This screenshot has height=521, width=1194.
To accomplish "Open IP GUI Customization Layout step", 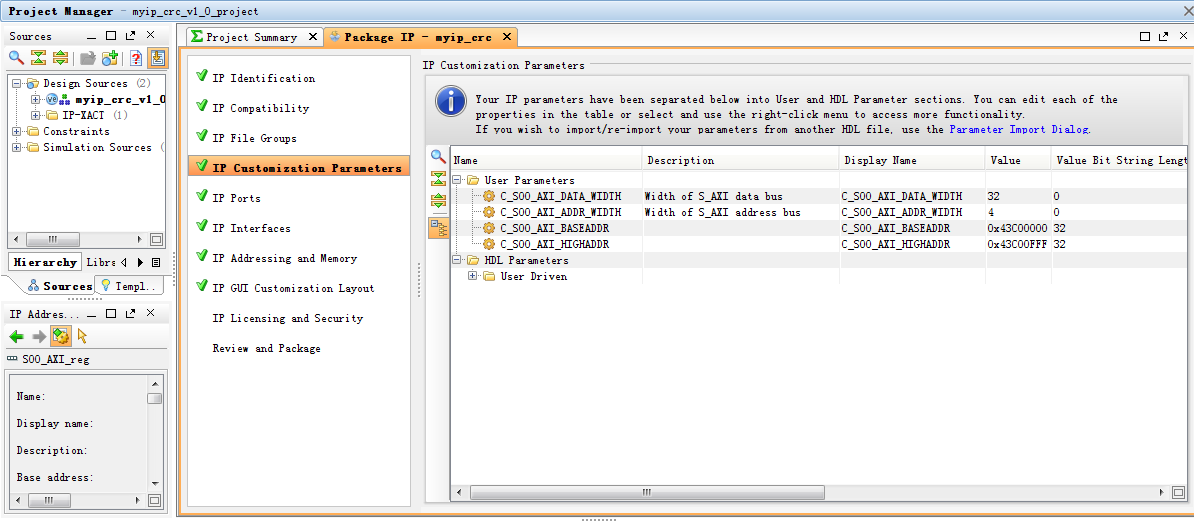I will coord(293,289).
